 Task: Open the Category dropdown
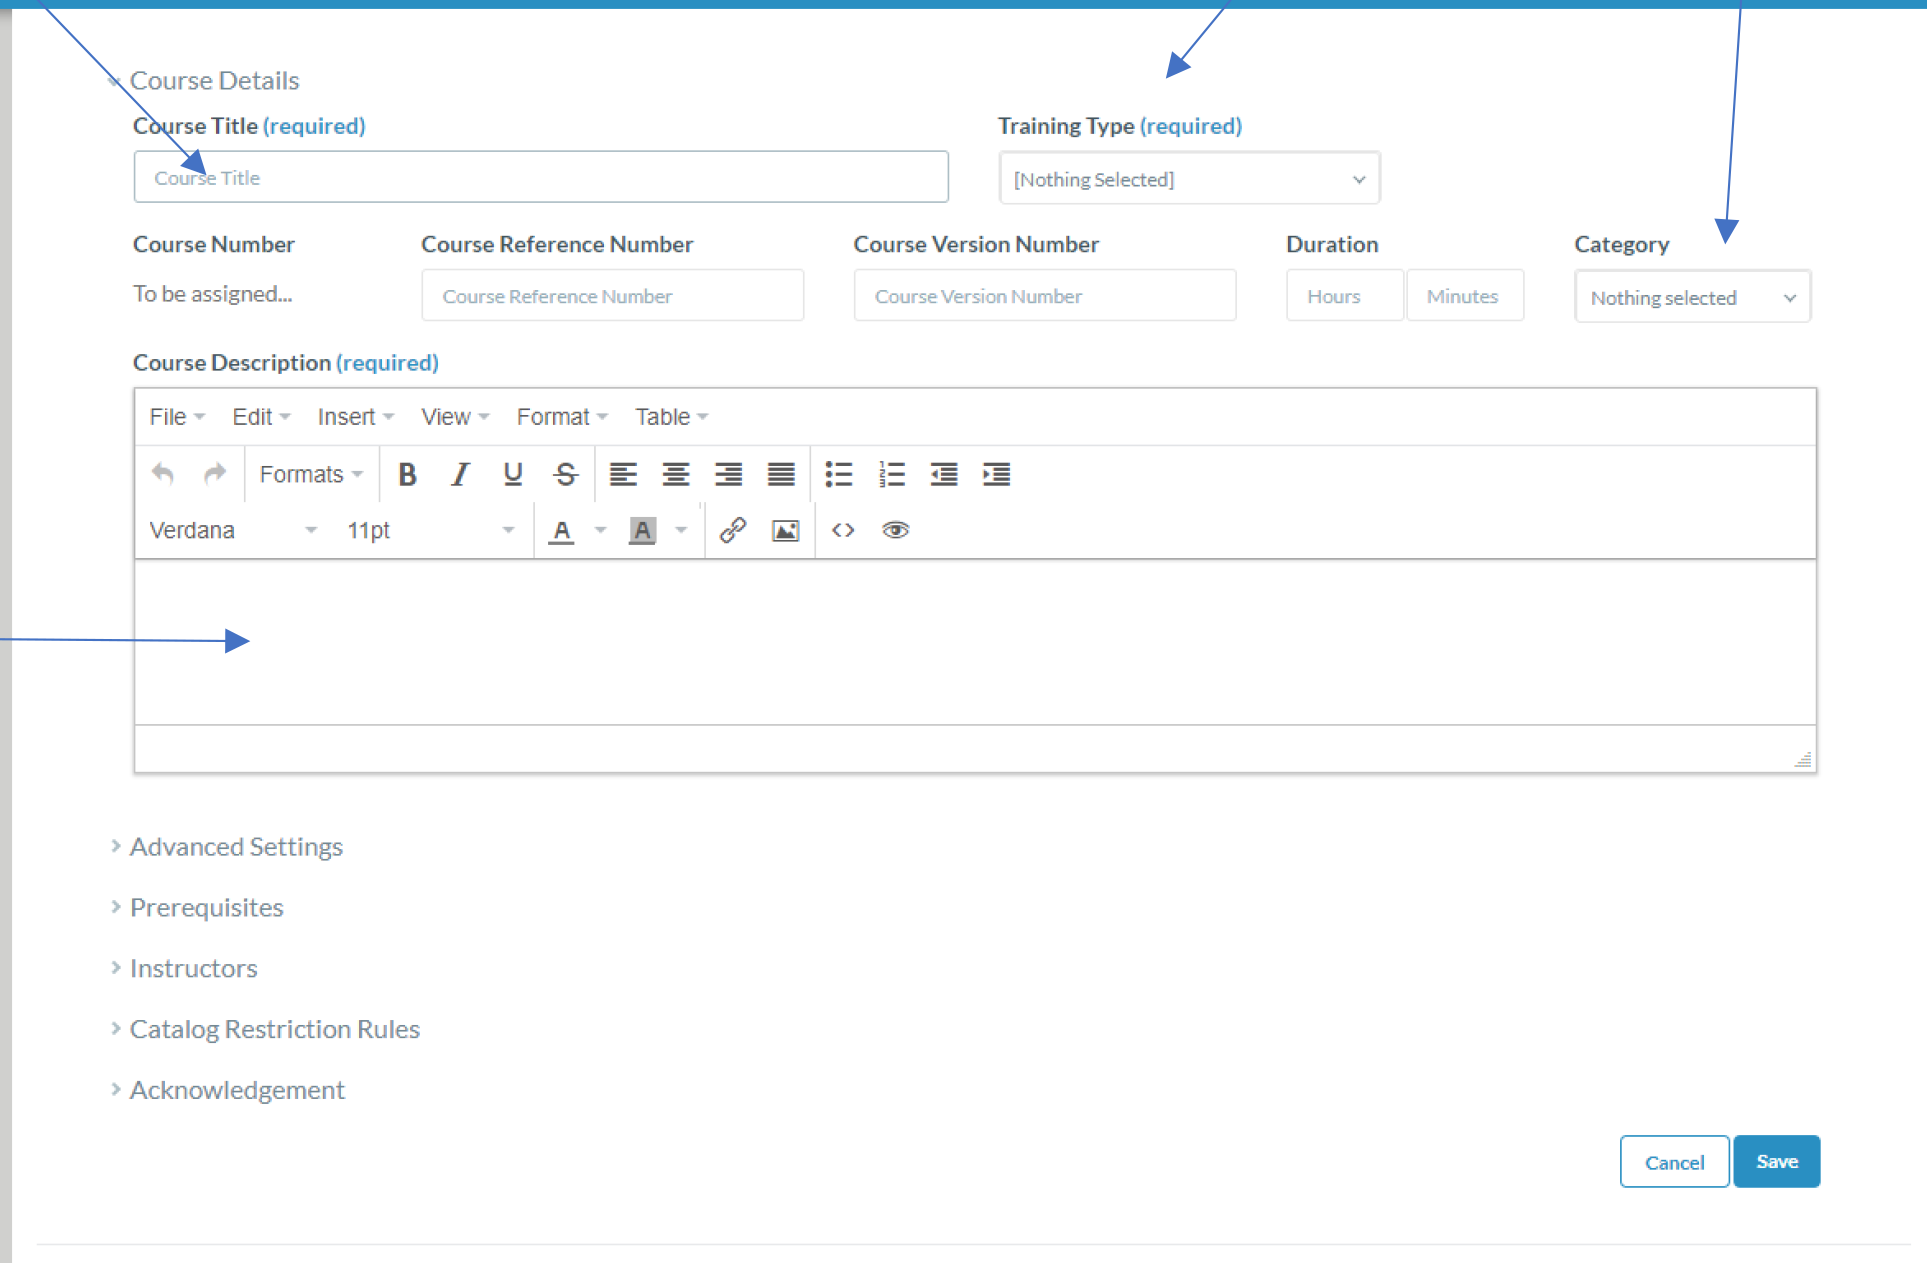pyautogui.click(x=1692, y=297)
